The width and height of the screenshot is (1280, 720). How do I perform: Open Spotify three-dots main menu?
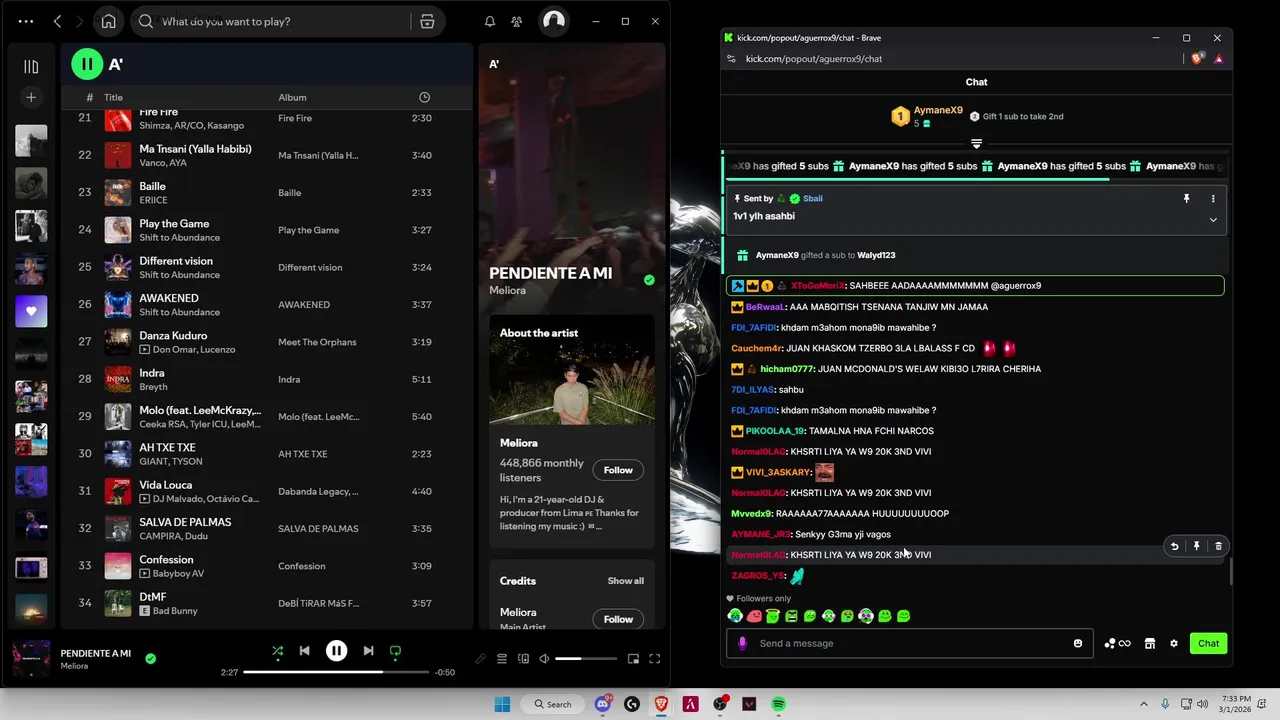[x=26, y=21]
